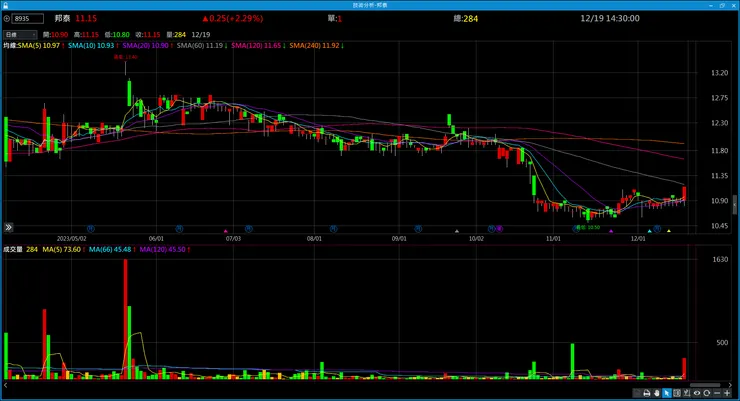Click the horizontal scrollbar thumb at bottom right
The image size is (740, 401).
pyautogui.click(x=705, y=385)
